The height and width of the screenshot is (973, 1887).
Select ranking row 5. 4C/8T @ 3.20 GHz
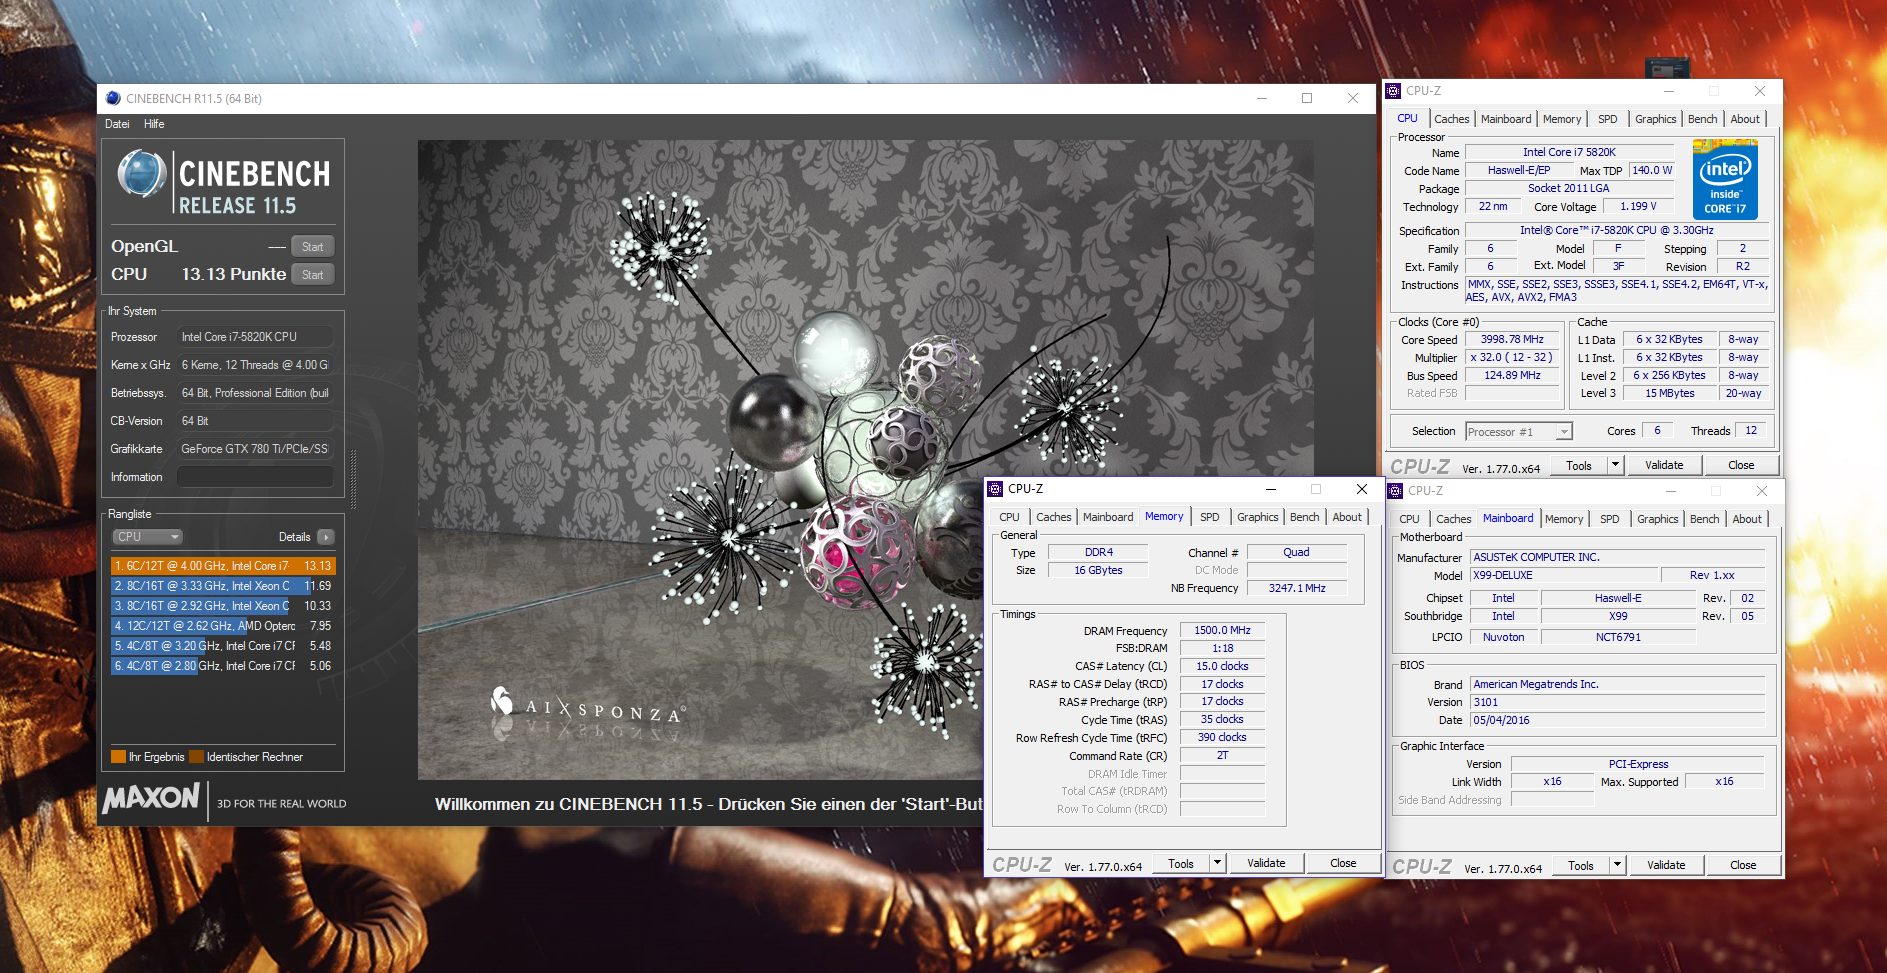[x=222, y=646]
